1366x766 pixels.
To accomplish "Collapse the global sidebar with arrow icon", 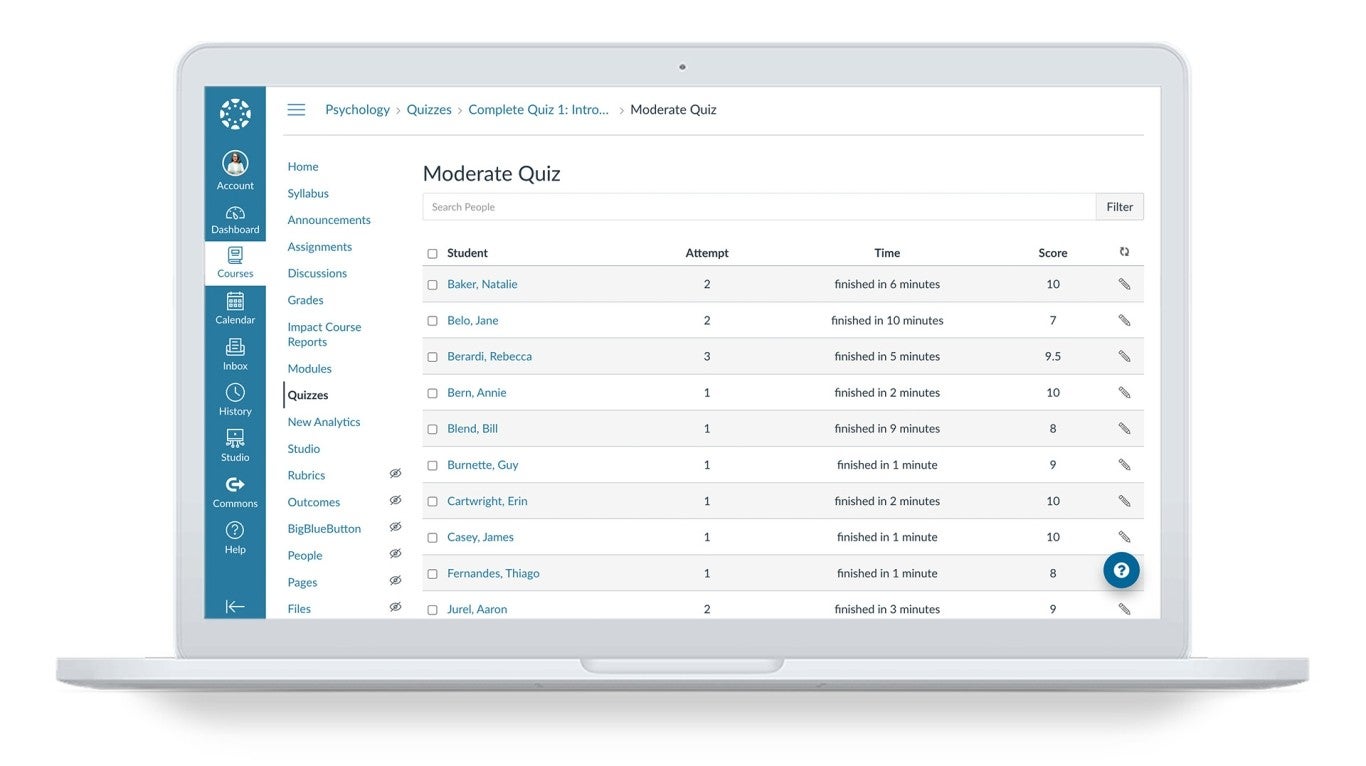I will coord(235,606).
